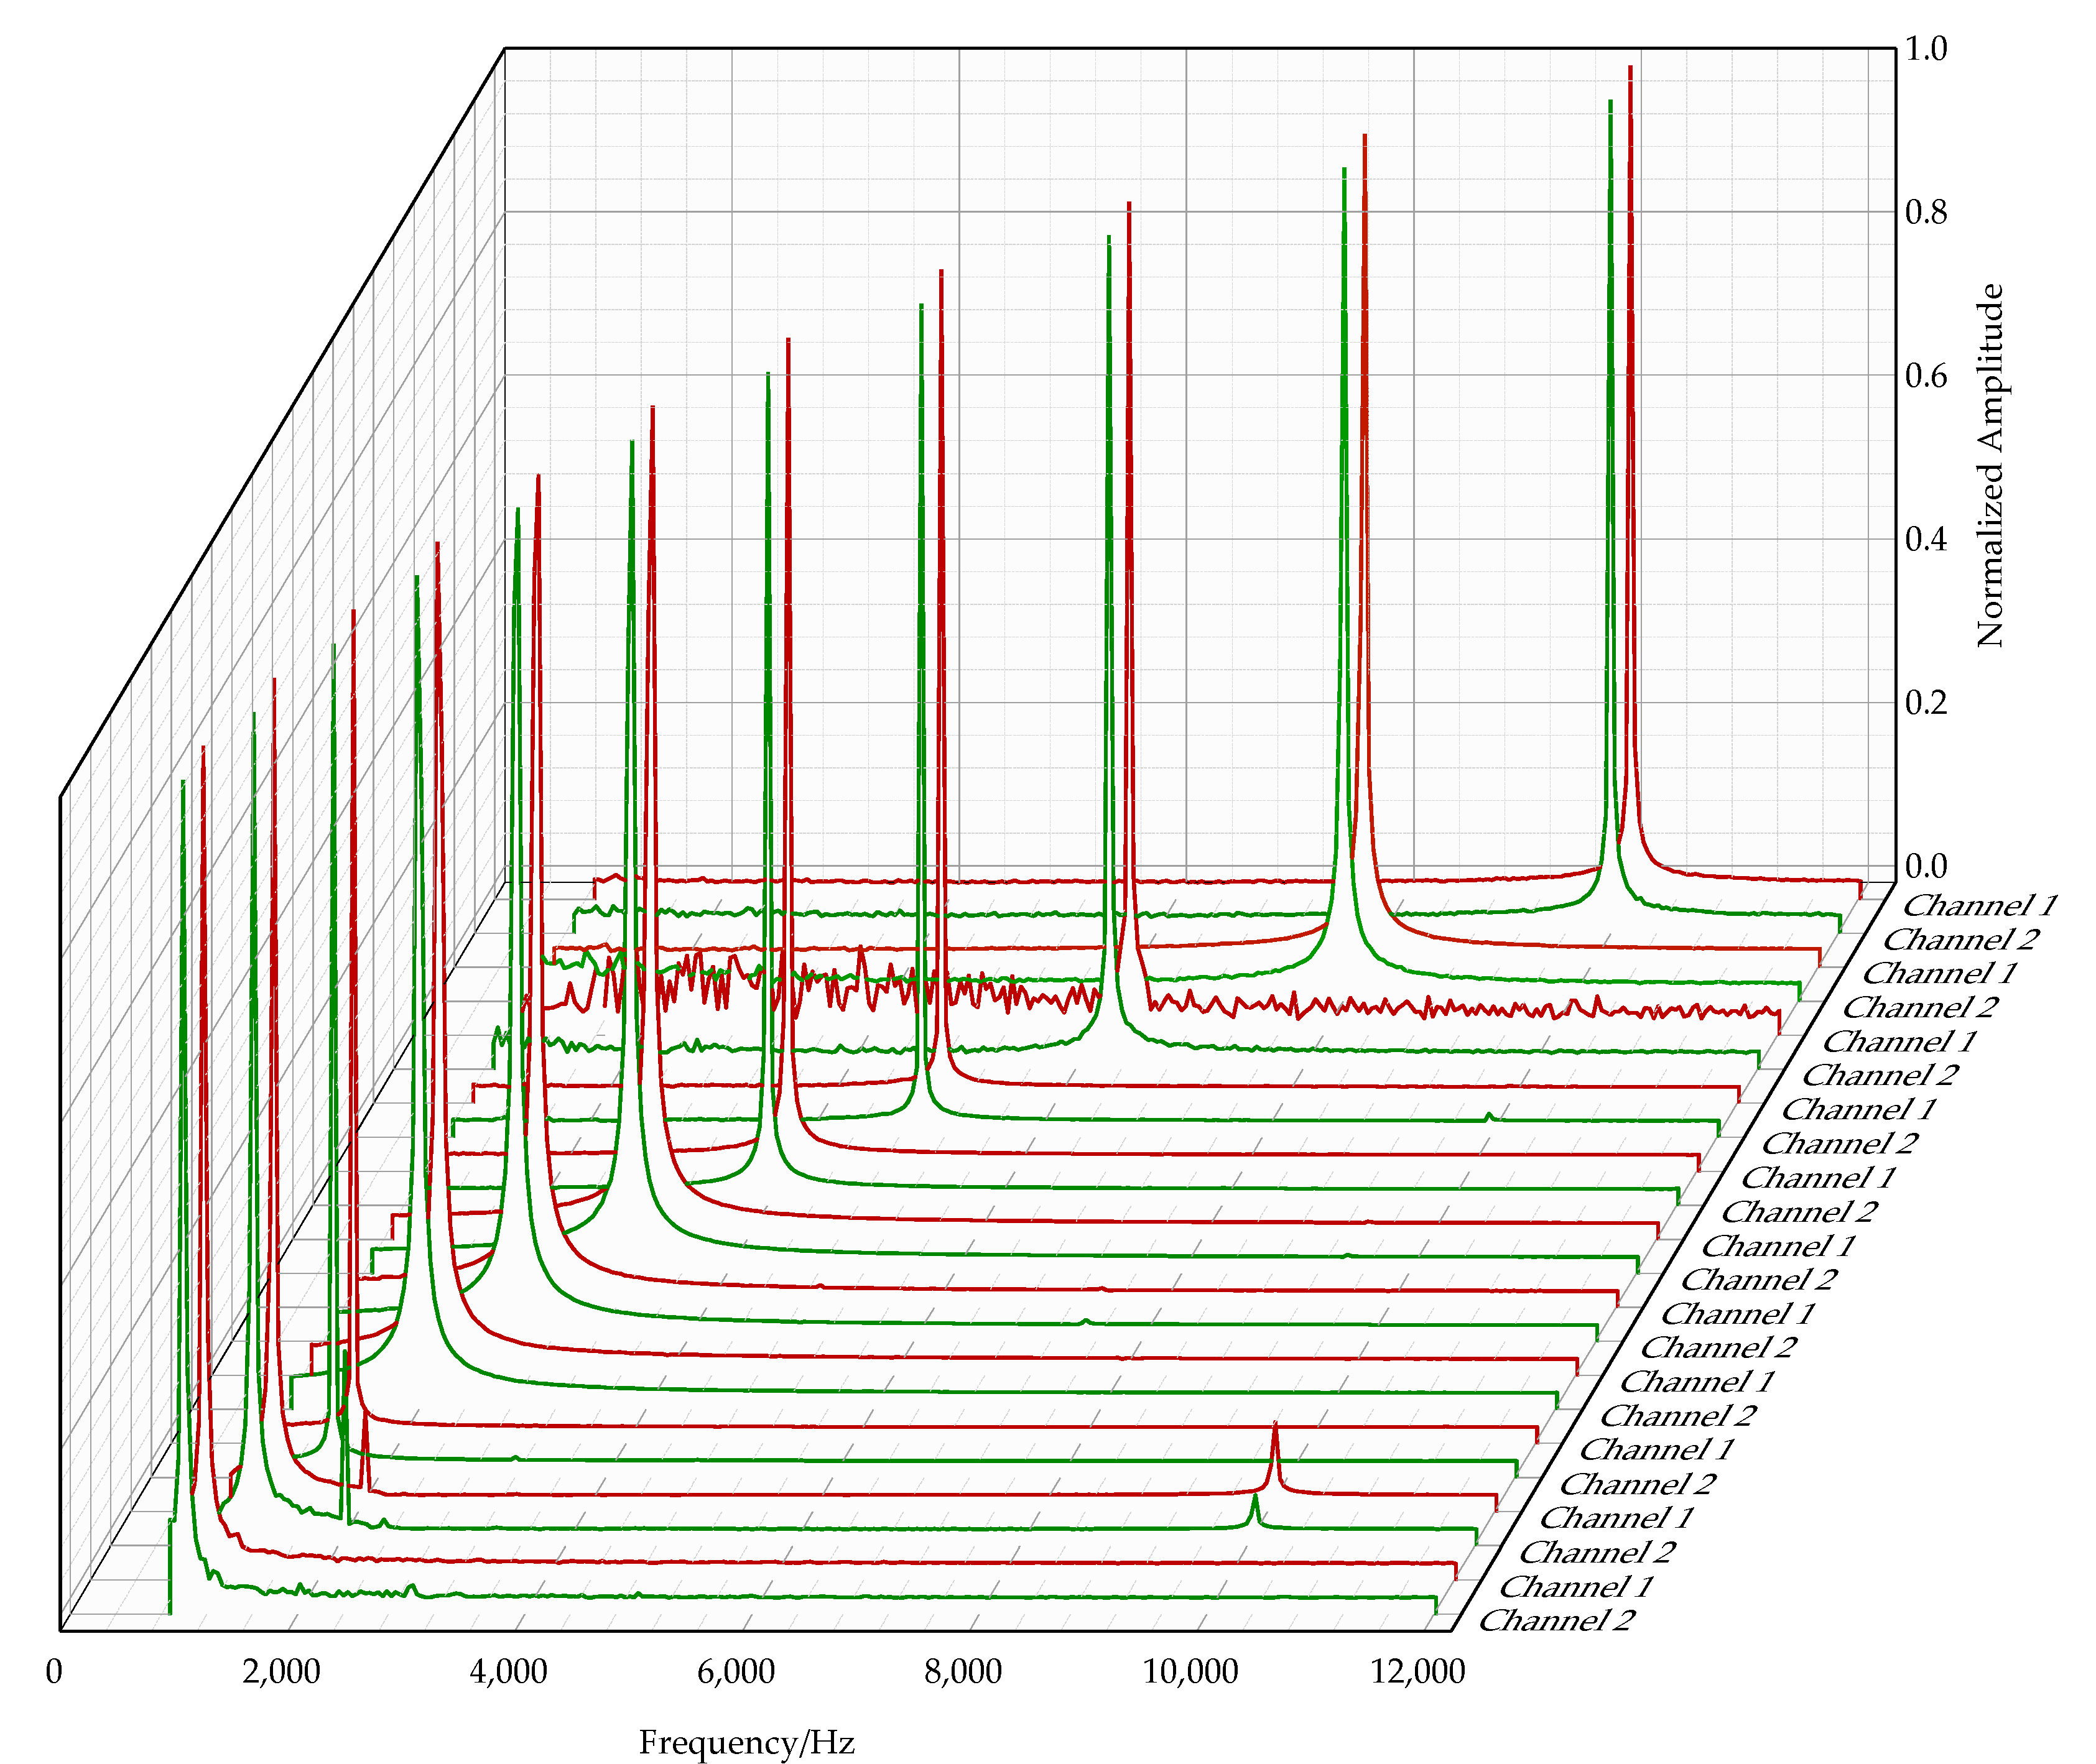Screen dimensions: 2096x1764
Task: Click the 6,000 frequency tick label
Action: tap(736, 1671)
